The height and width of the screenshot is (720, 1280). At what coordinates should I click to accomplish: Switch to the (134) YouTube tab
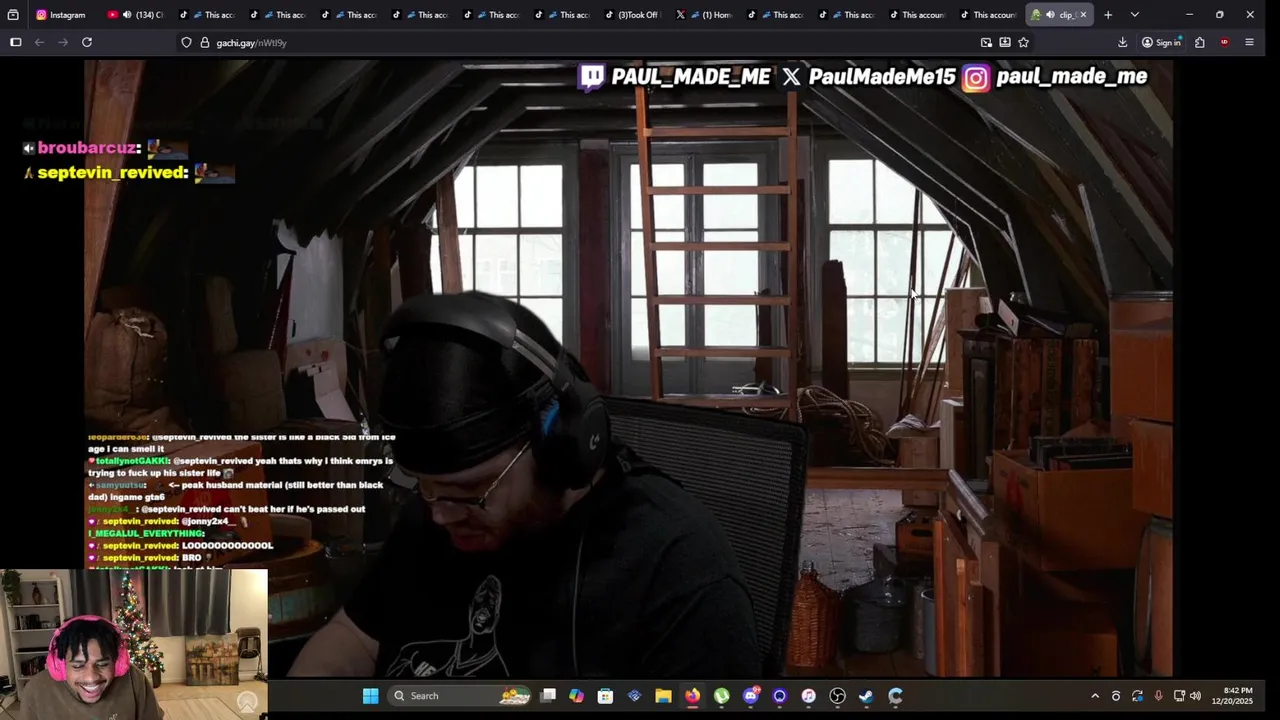pyautogui.click(x=136, y=15)
